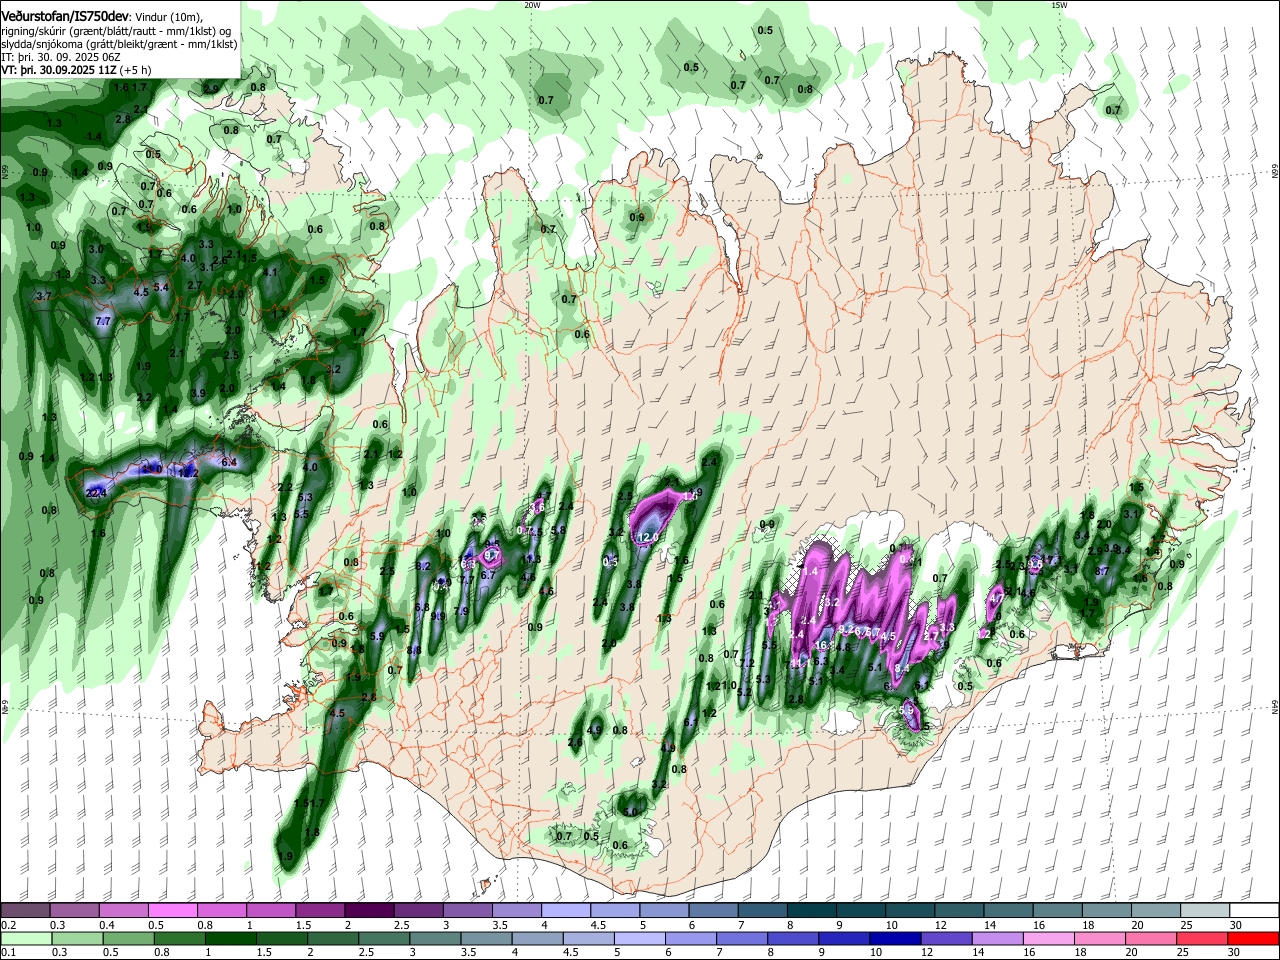Screen dimensions: 1280x960
Task: Click the 8.7 precipitation value
Action: [x=1103, y=570]
